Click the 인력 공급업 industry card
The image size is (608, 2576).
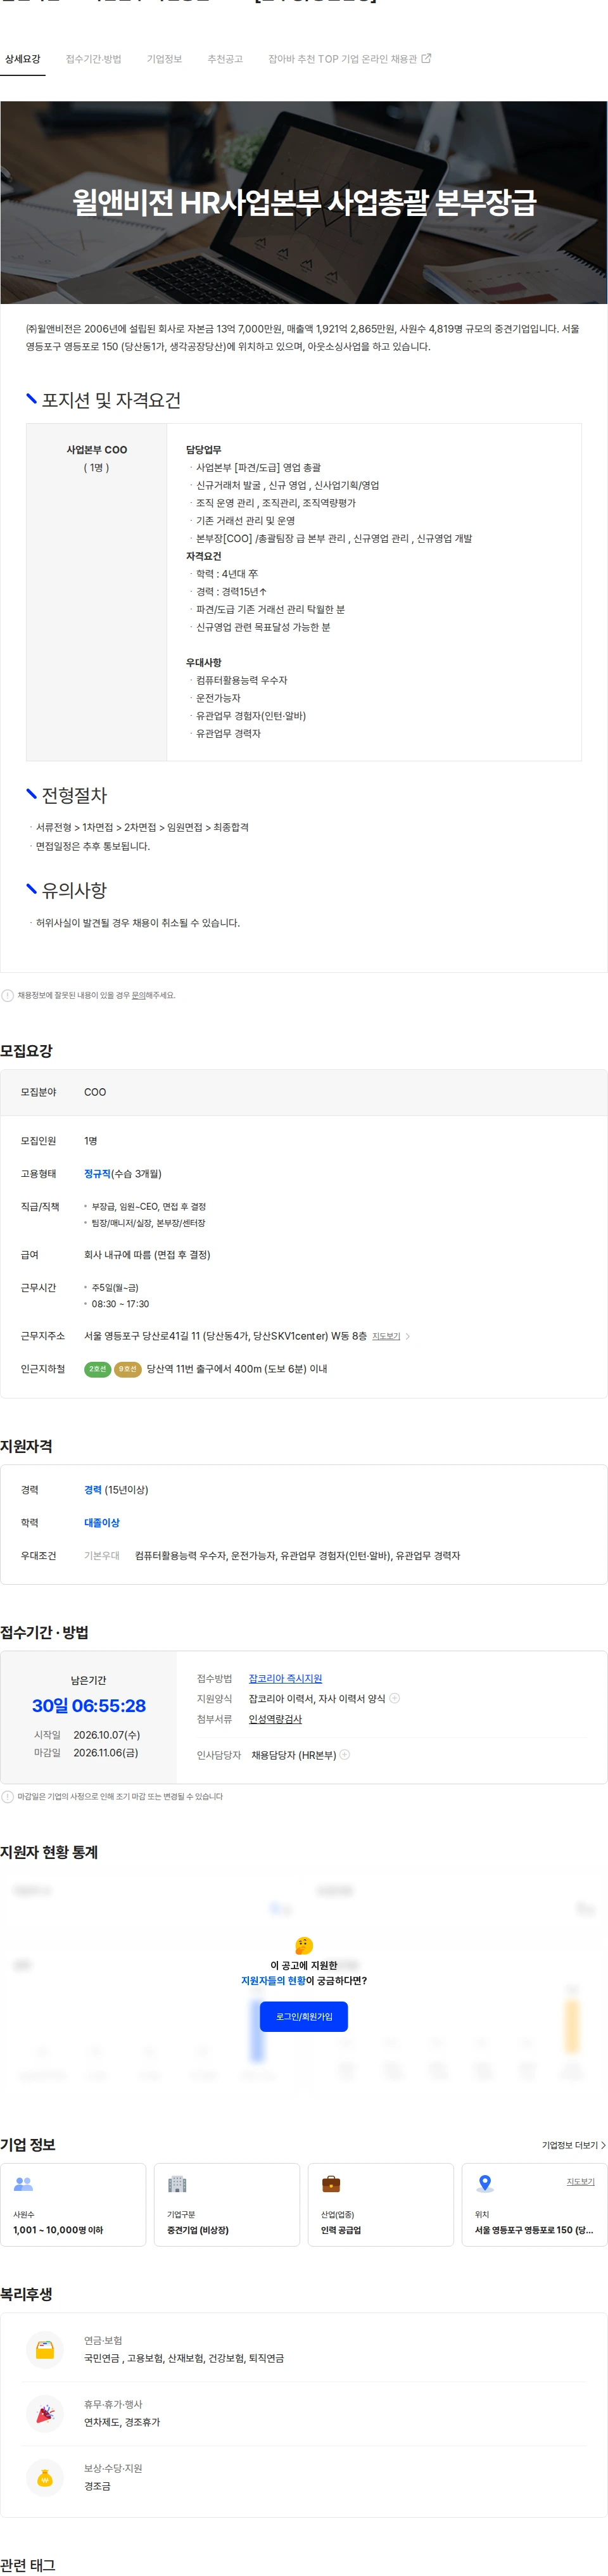click(381, 2205)
